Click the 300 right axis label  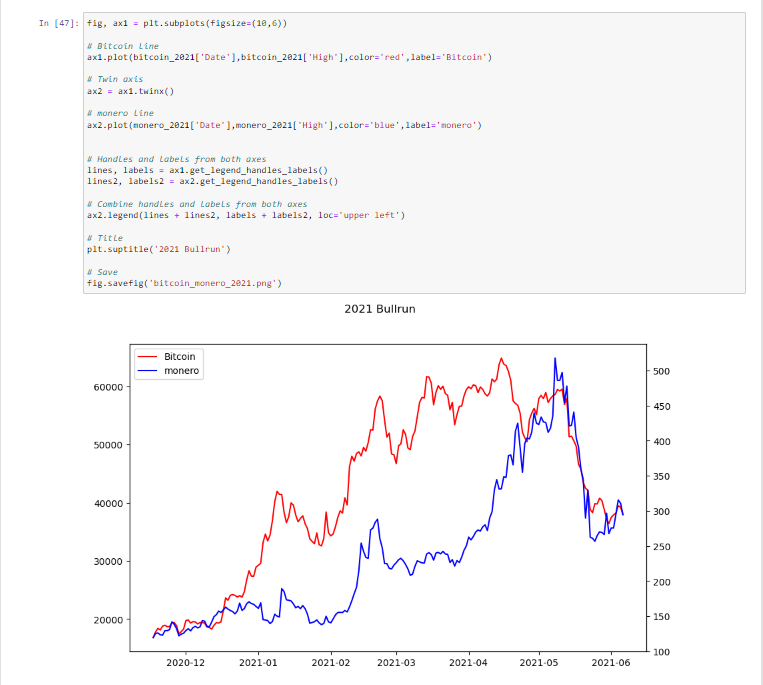[x=661, y=512]
